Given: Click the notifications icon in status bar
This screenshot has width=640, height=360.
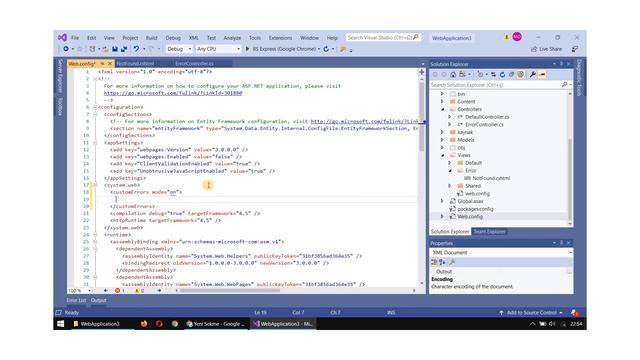Looking at the screenshot, I should tap(575, 313).
